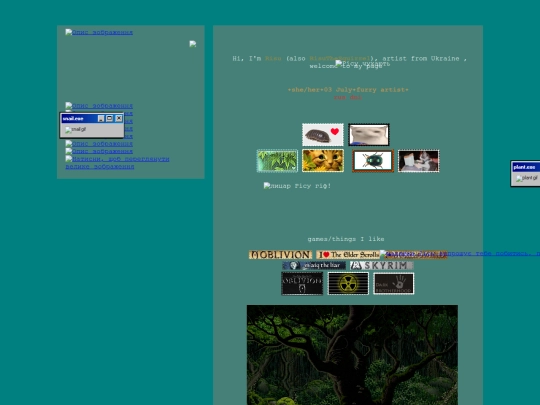Open the black Oblivion logo stamp
The width and height of the screenshot is (540, 405).
click(302, 283)
